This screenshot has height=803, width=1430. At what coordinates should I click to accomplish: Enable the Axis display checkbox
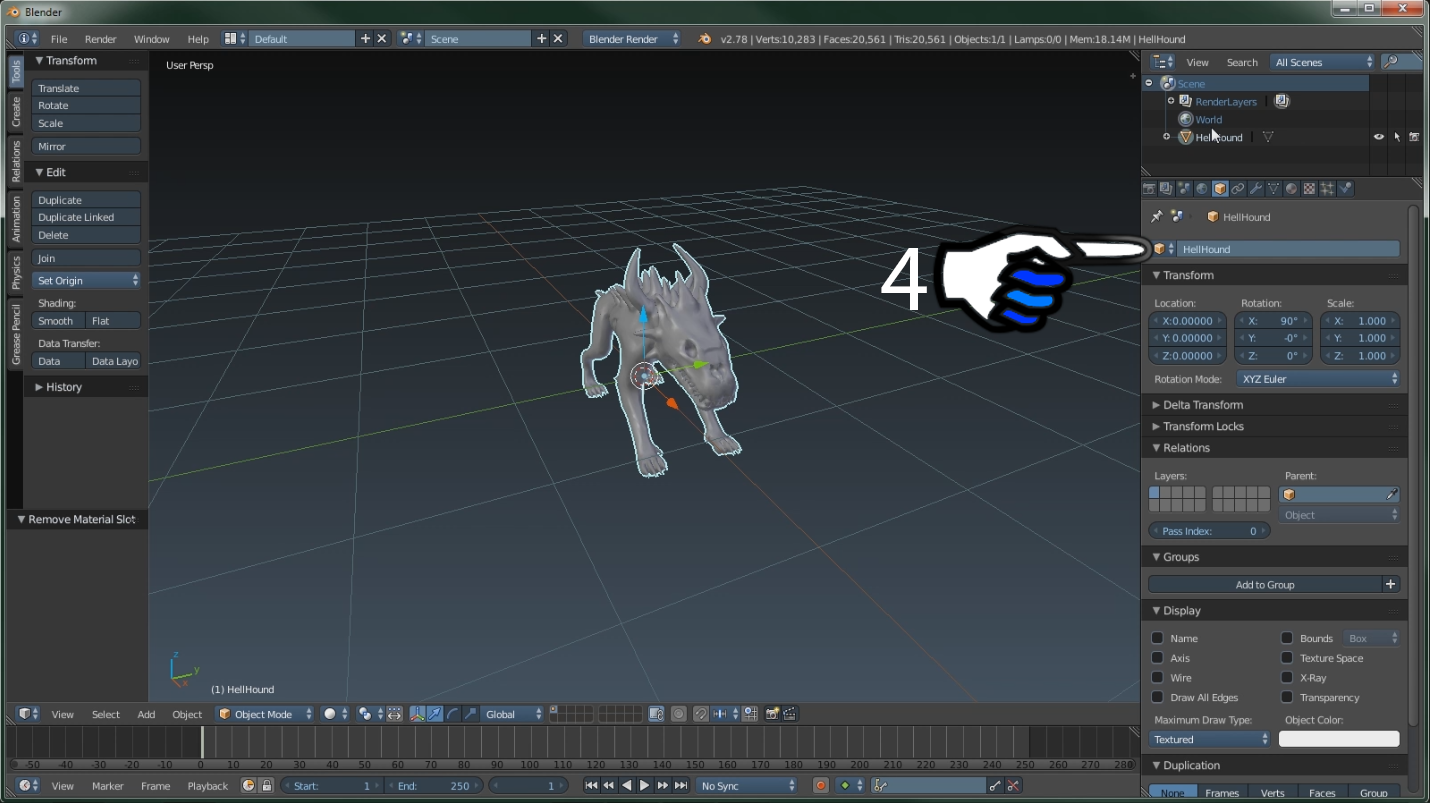coord(1157,658)
